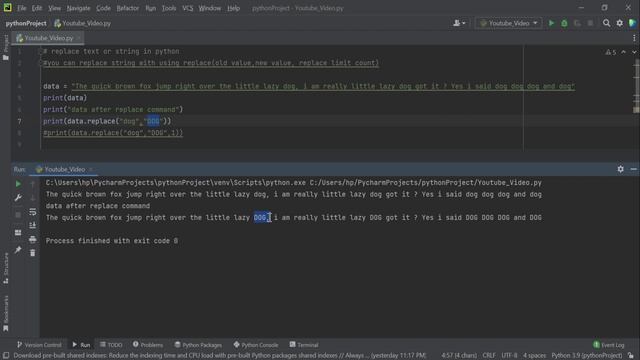The width and height of the screenshot is (640, 360).
Task: Open the VCS menu
Action: click(188, 8)
